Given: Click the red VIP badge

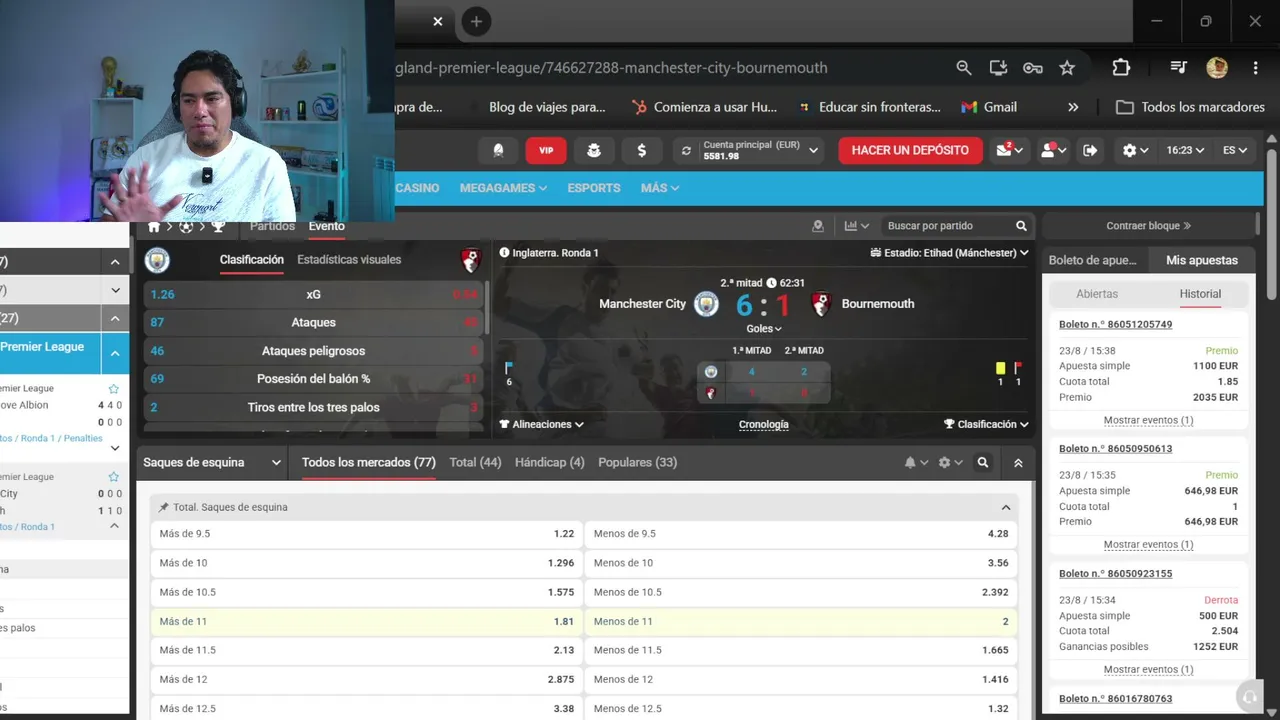Looking at the screenshot, I should coord(546,150).
